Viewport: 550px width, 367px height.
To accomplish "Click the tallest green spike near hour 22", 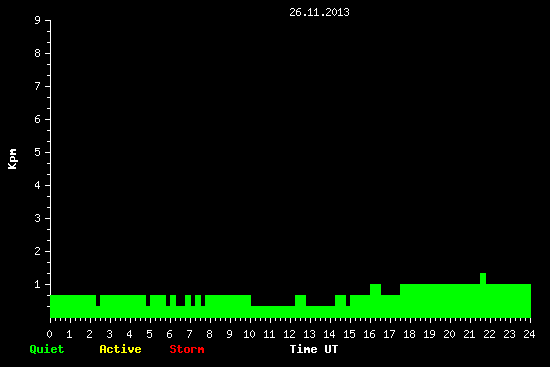I will 483,279.
